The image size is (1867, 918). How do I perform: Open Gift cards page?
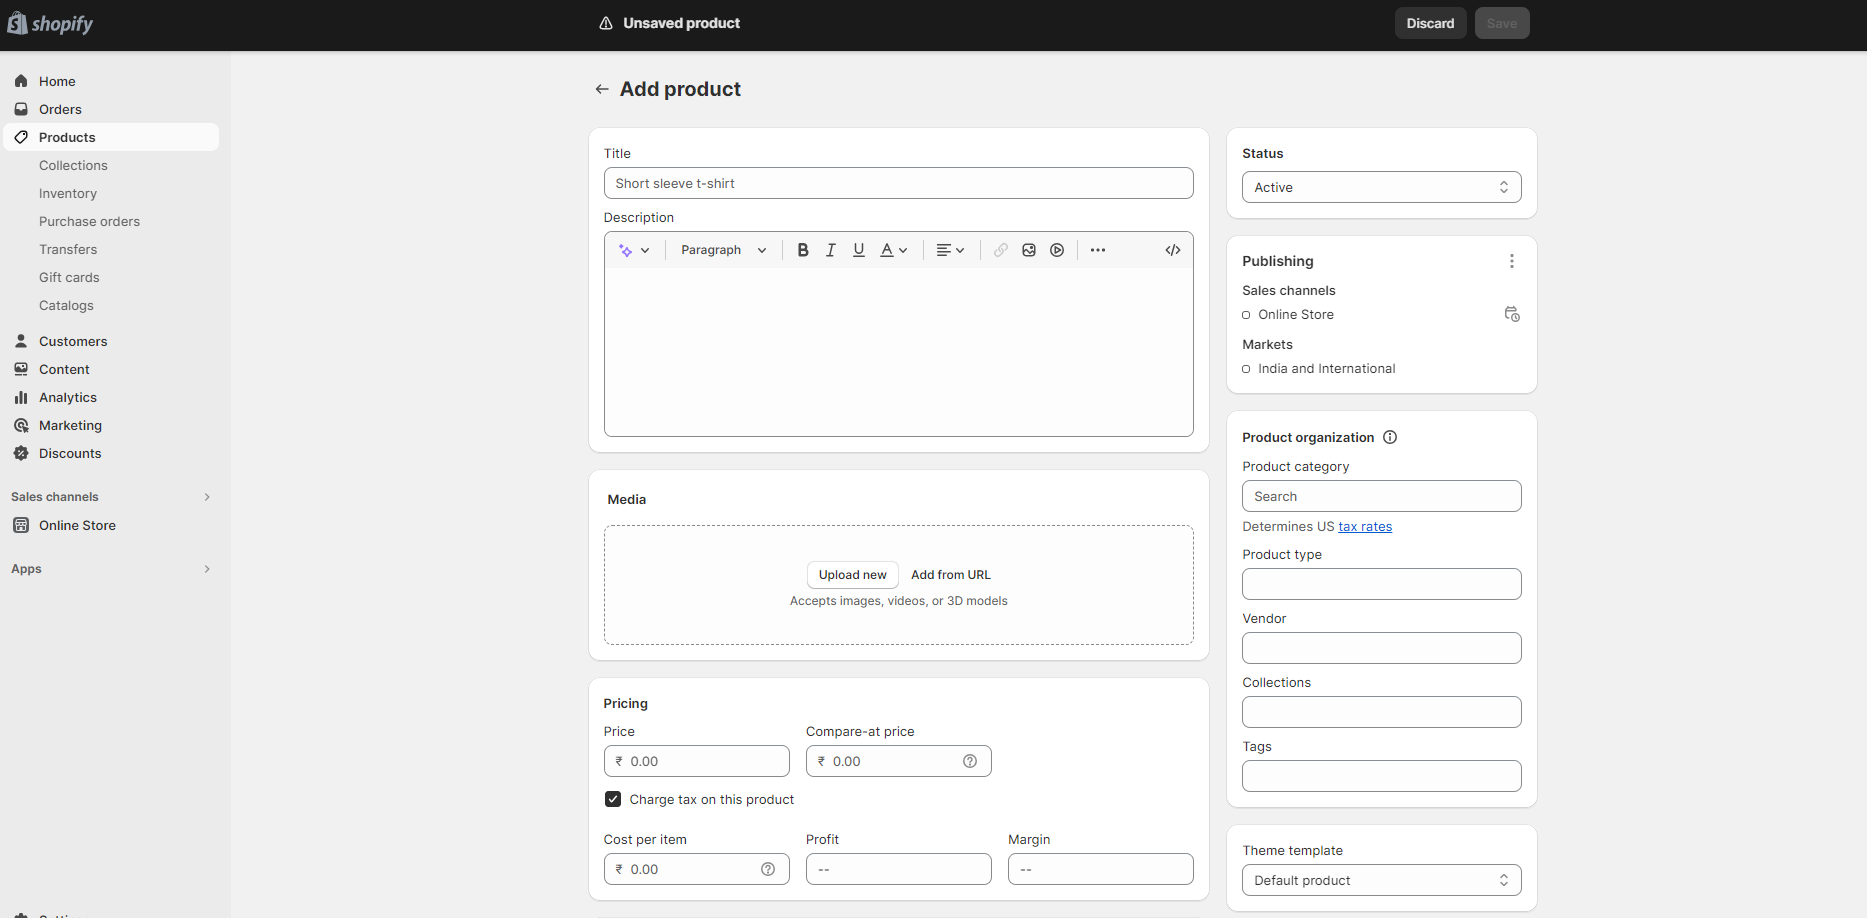click(69, 277)
